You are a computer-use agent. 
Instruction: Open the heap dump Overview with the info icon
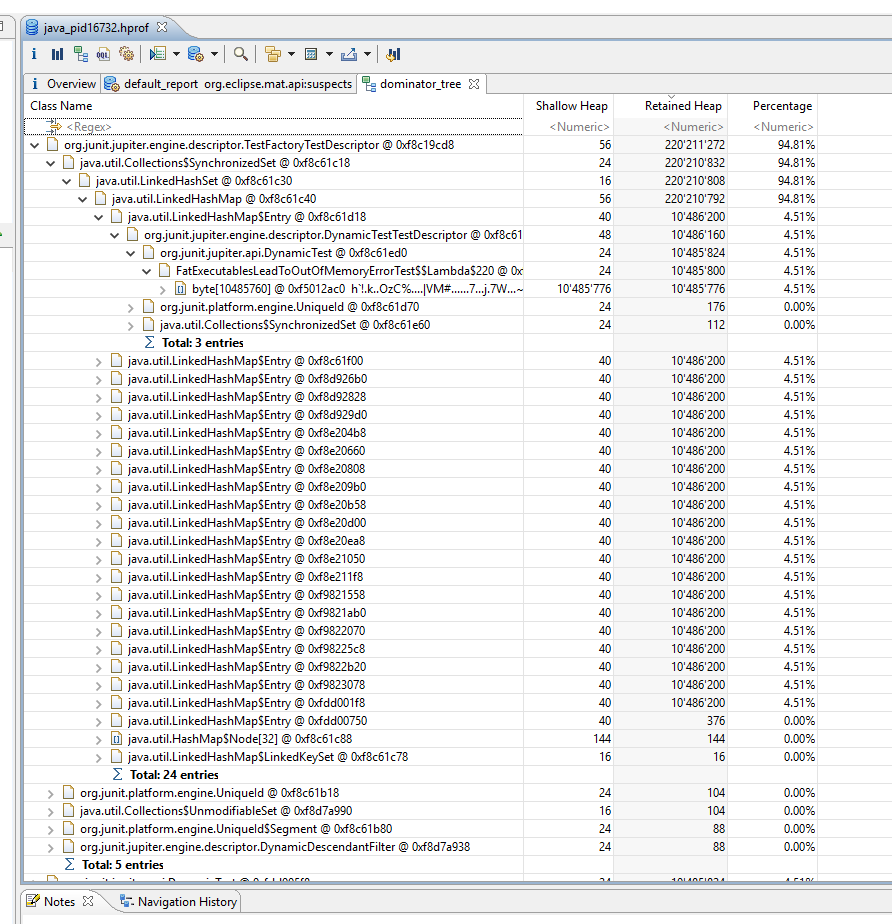33,54
